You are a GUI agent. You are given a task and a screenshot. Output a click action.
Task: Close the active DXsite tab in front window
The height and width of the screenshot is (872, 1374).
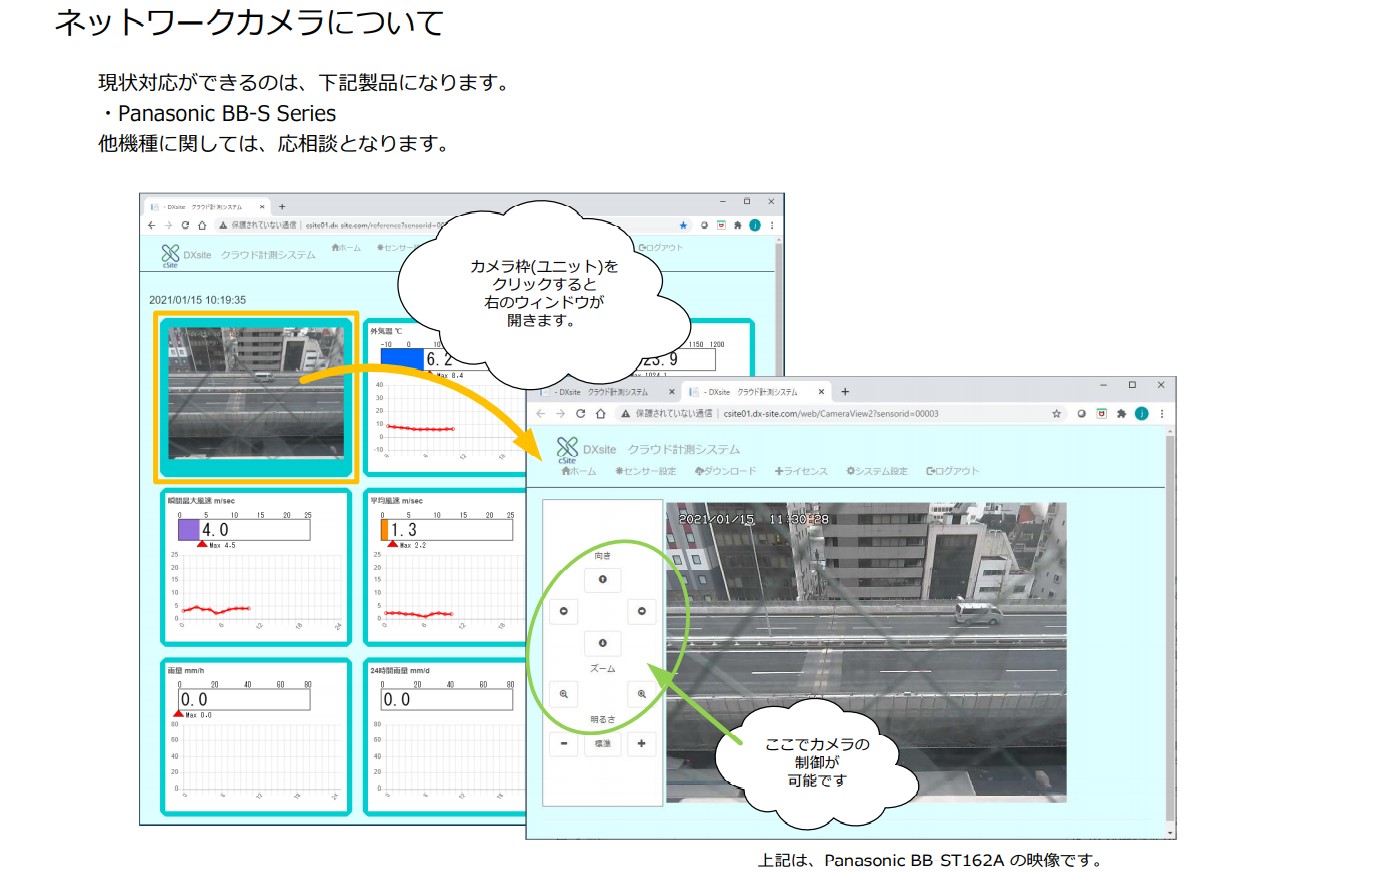pyautogui.click(x=821, y=392)
